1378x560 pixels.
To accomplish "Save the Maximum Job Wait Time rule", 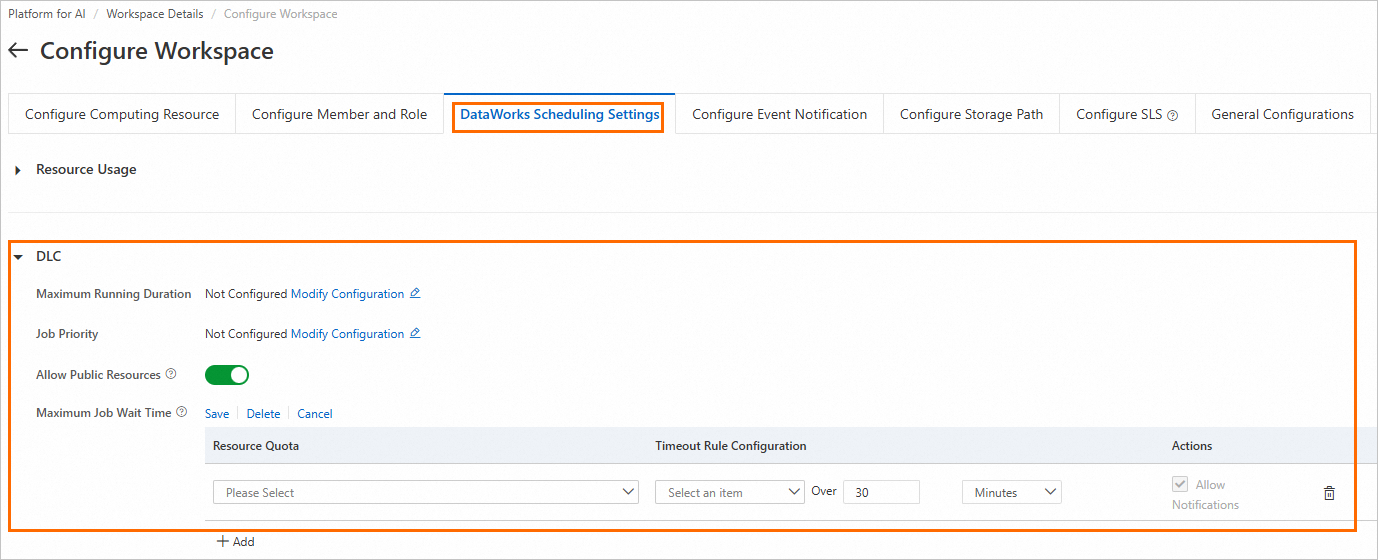I will 217,414.
